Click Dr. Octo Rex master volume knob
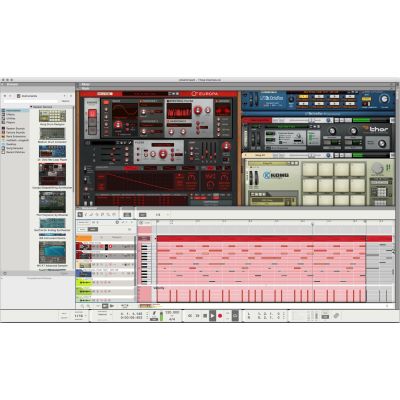The width and height of the screenshot is (400, 400). tap(384, 99)
